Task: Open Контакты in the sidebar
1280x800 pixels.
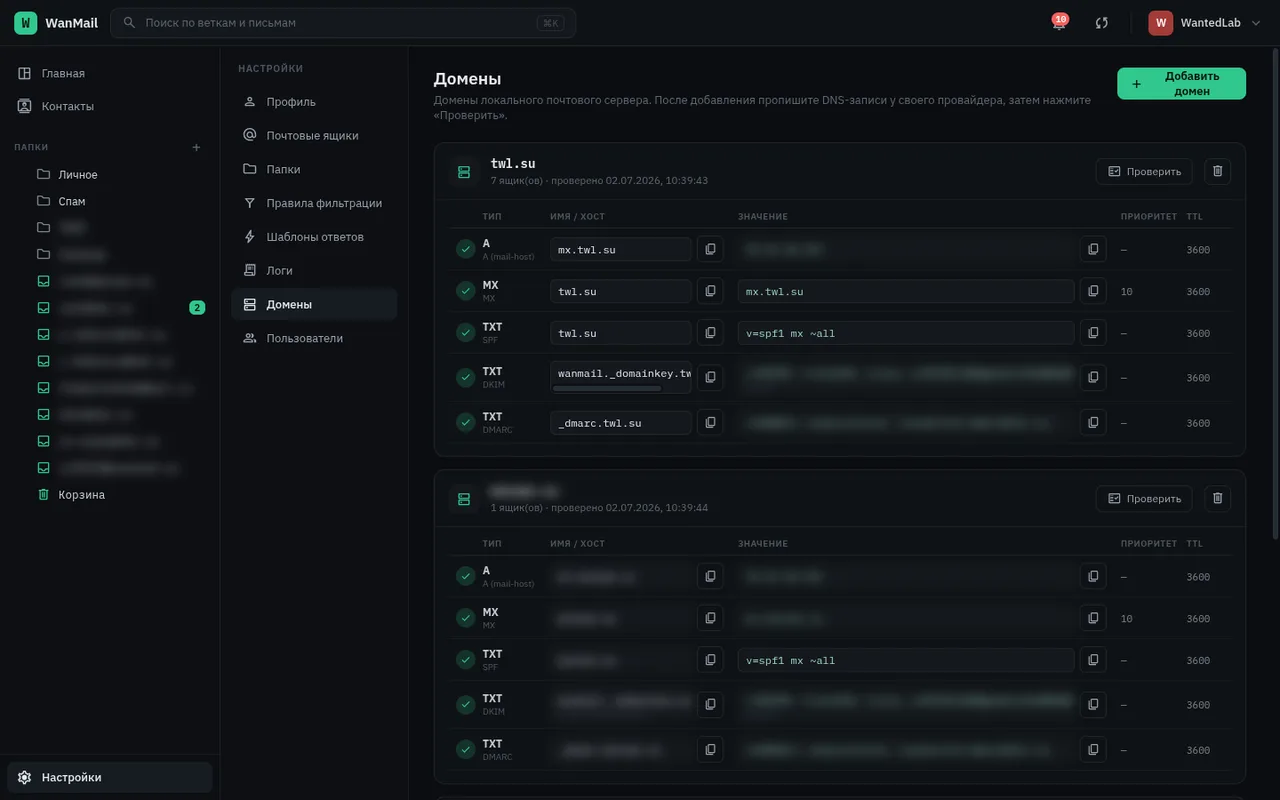Action: (110, 106)
